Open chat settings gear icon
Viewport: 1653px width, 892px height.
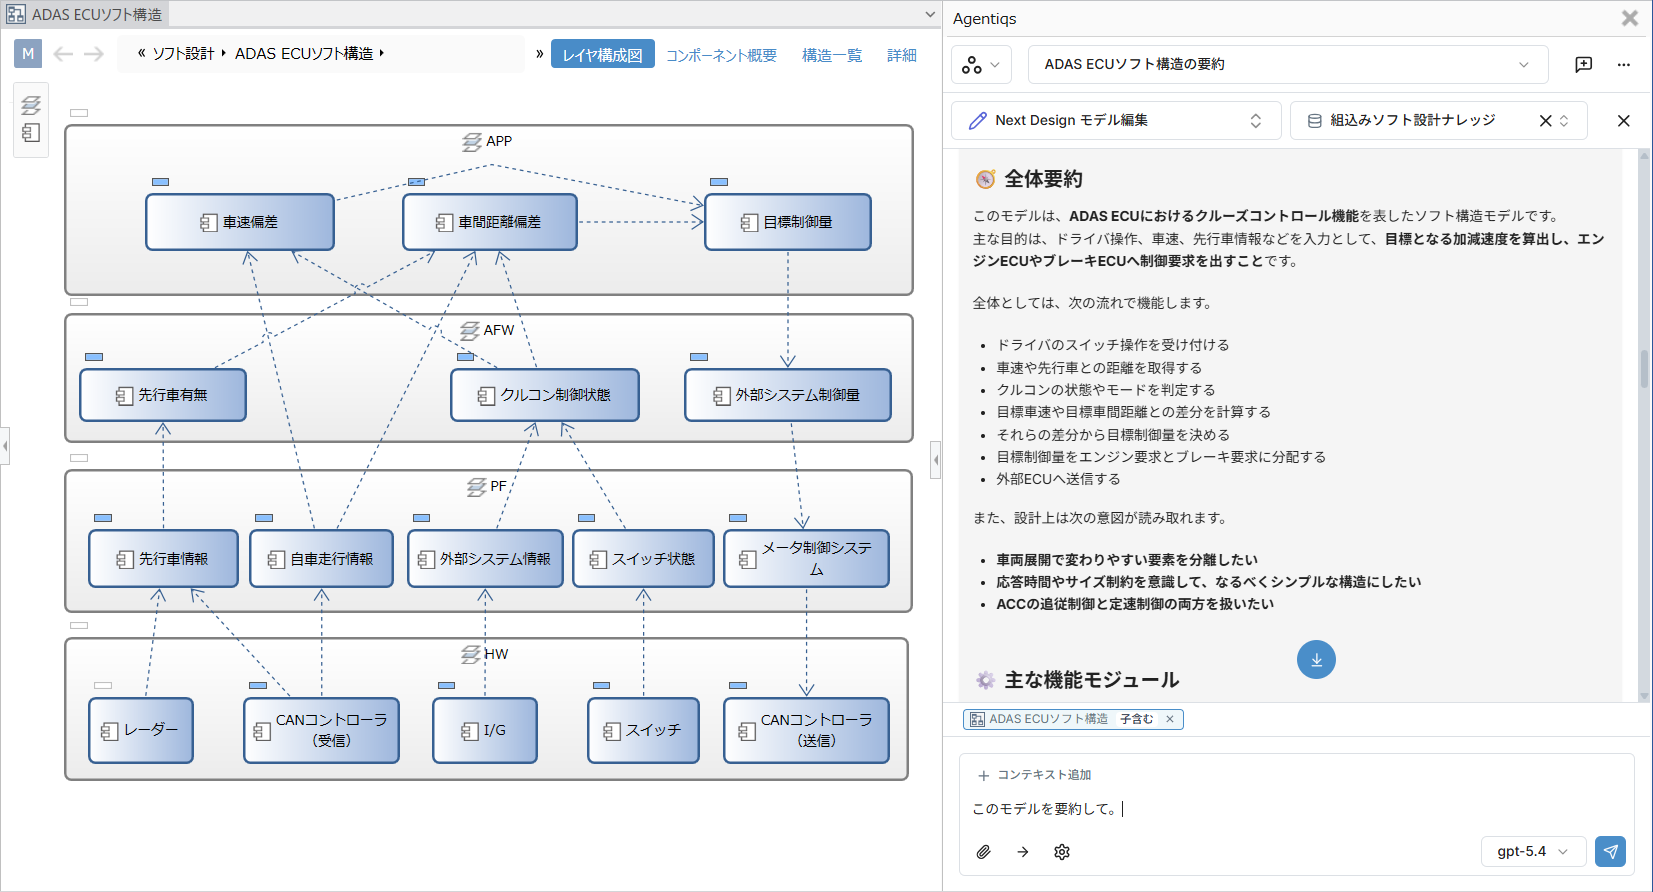[1062, 852]
